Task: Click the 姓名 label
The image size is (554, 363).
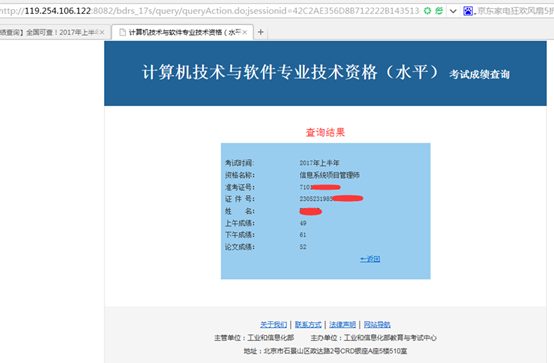Action: tap(240, 211)
